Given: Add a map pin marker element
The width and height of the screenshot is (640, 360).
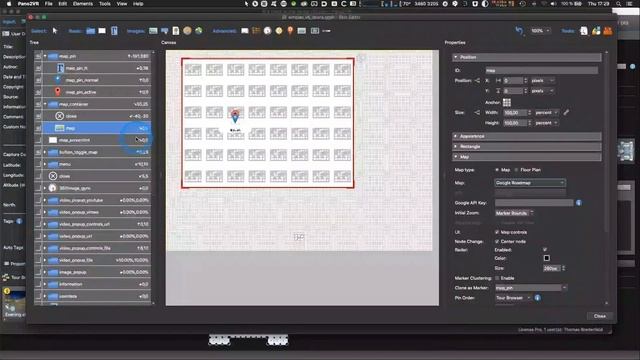Looking at the screenshot, I should click(x=290, y=31).
